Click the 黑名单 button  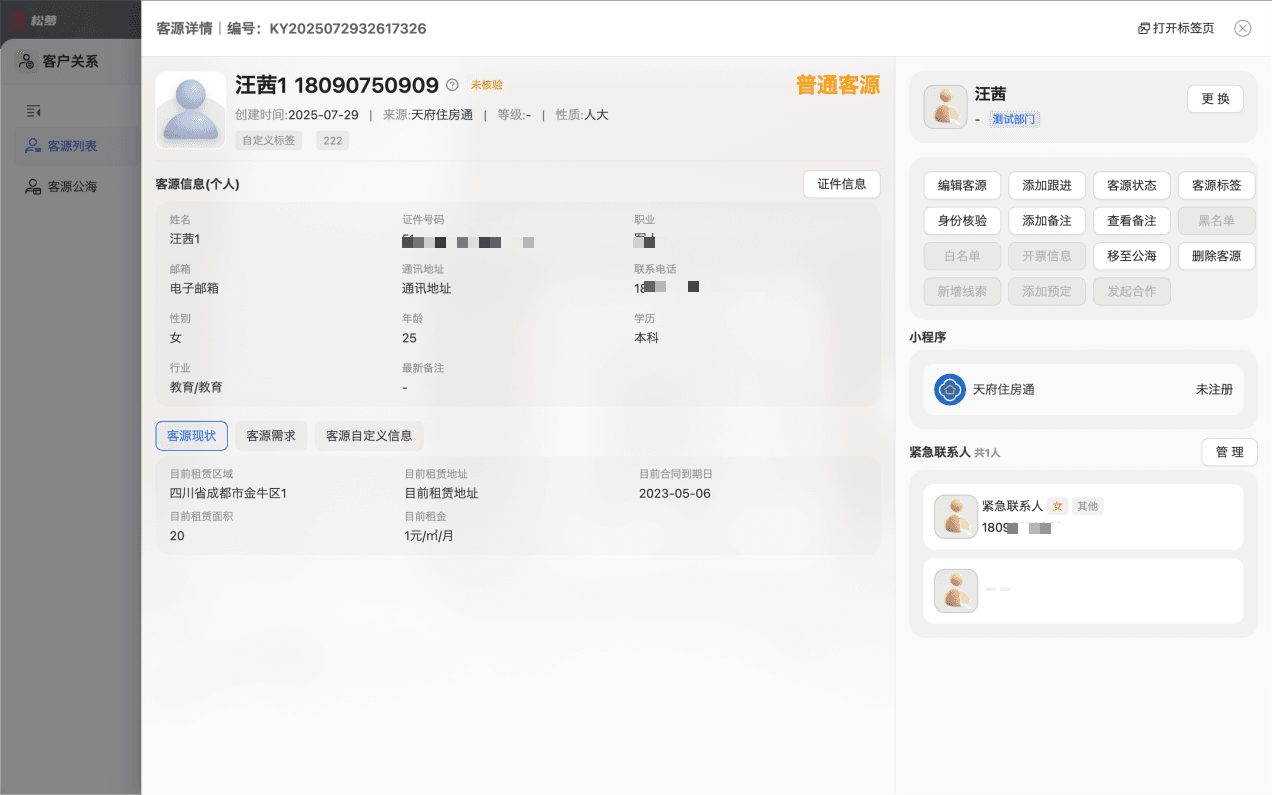point(1217,220)
